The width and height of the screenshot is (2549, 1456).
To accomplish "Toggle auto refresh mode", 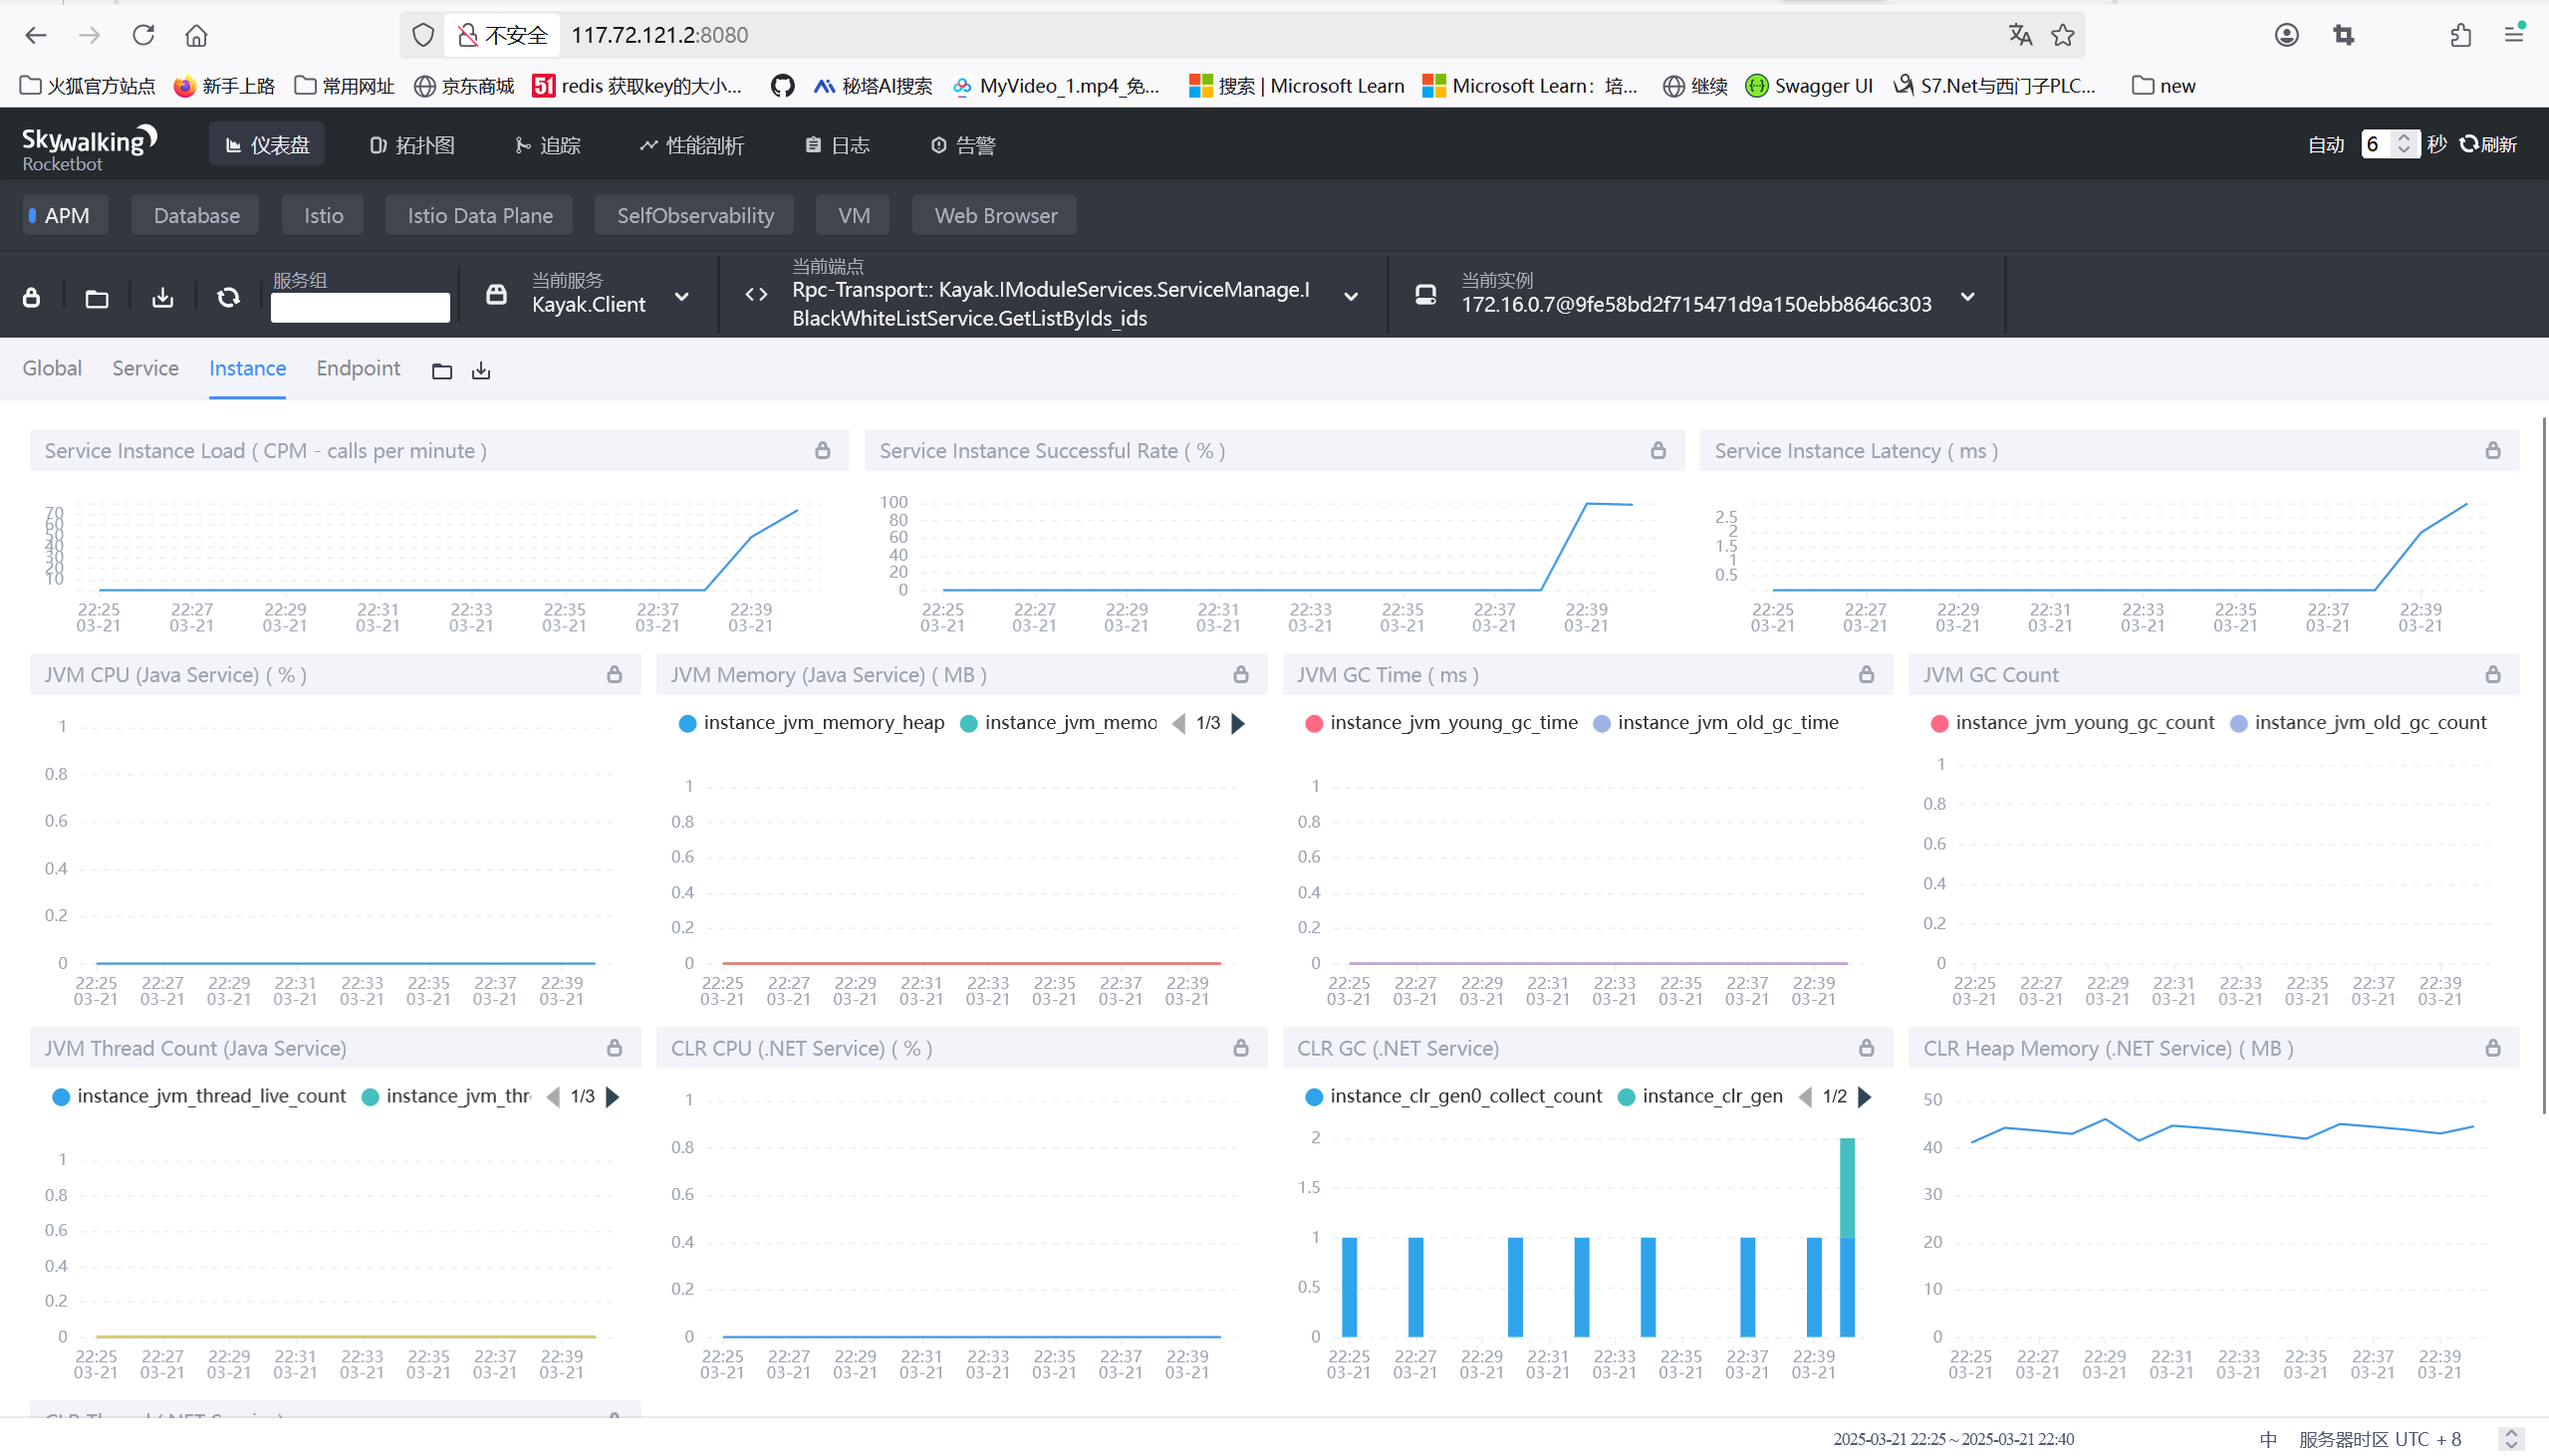I will [x=2325, y=145].
